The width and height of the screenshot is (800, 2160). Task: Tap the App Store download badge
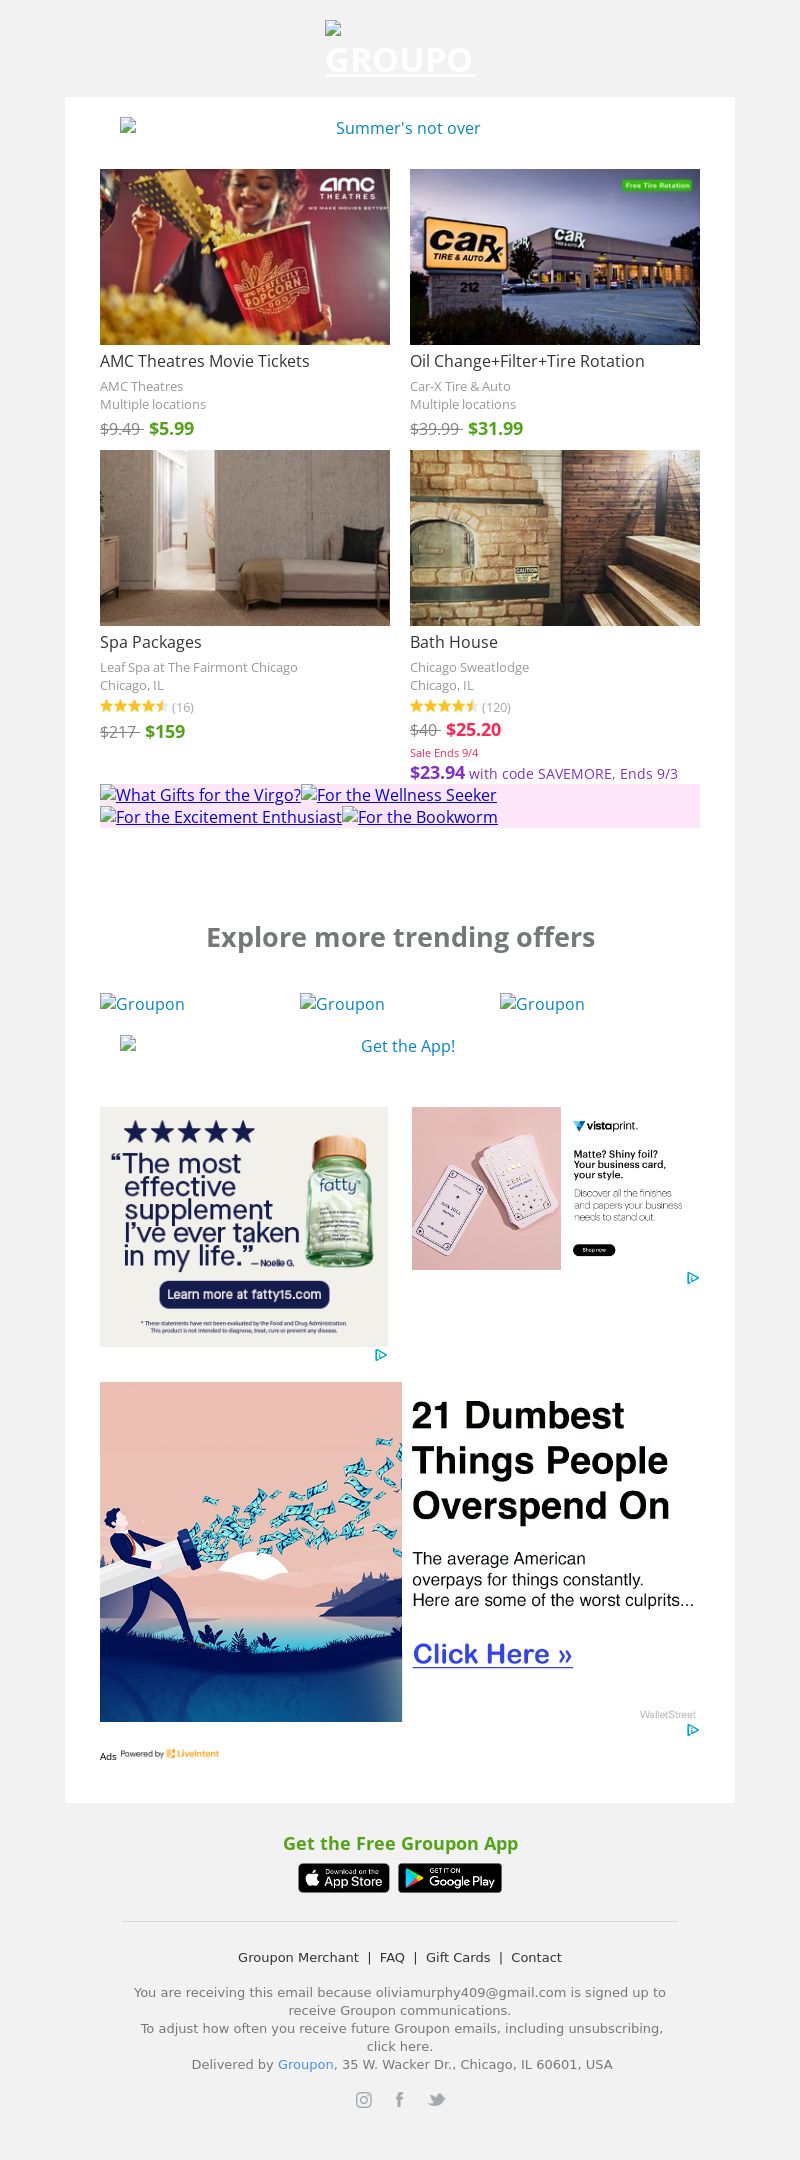344,1878
